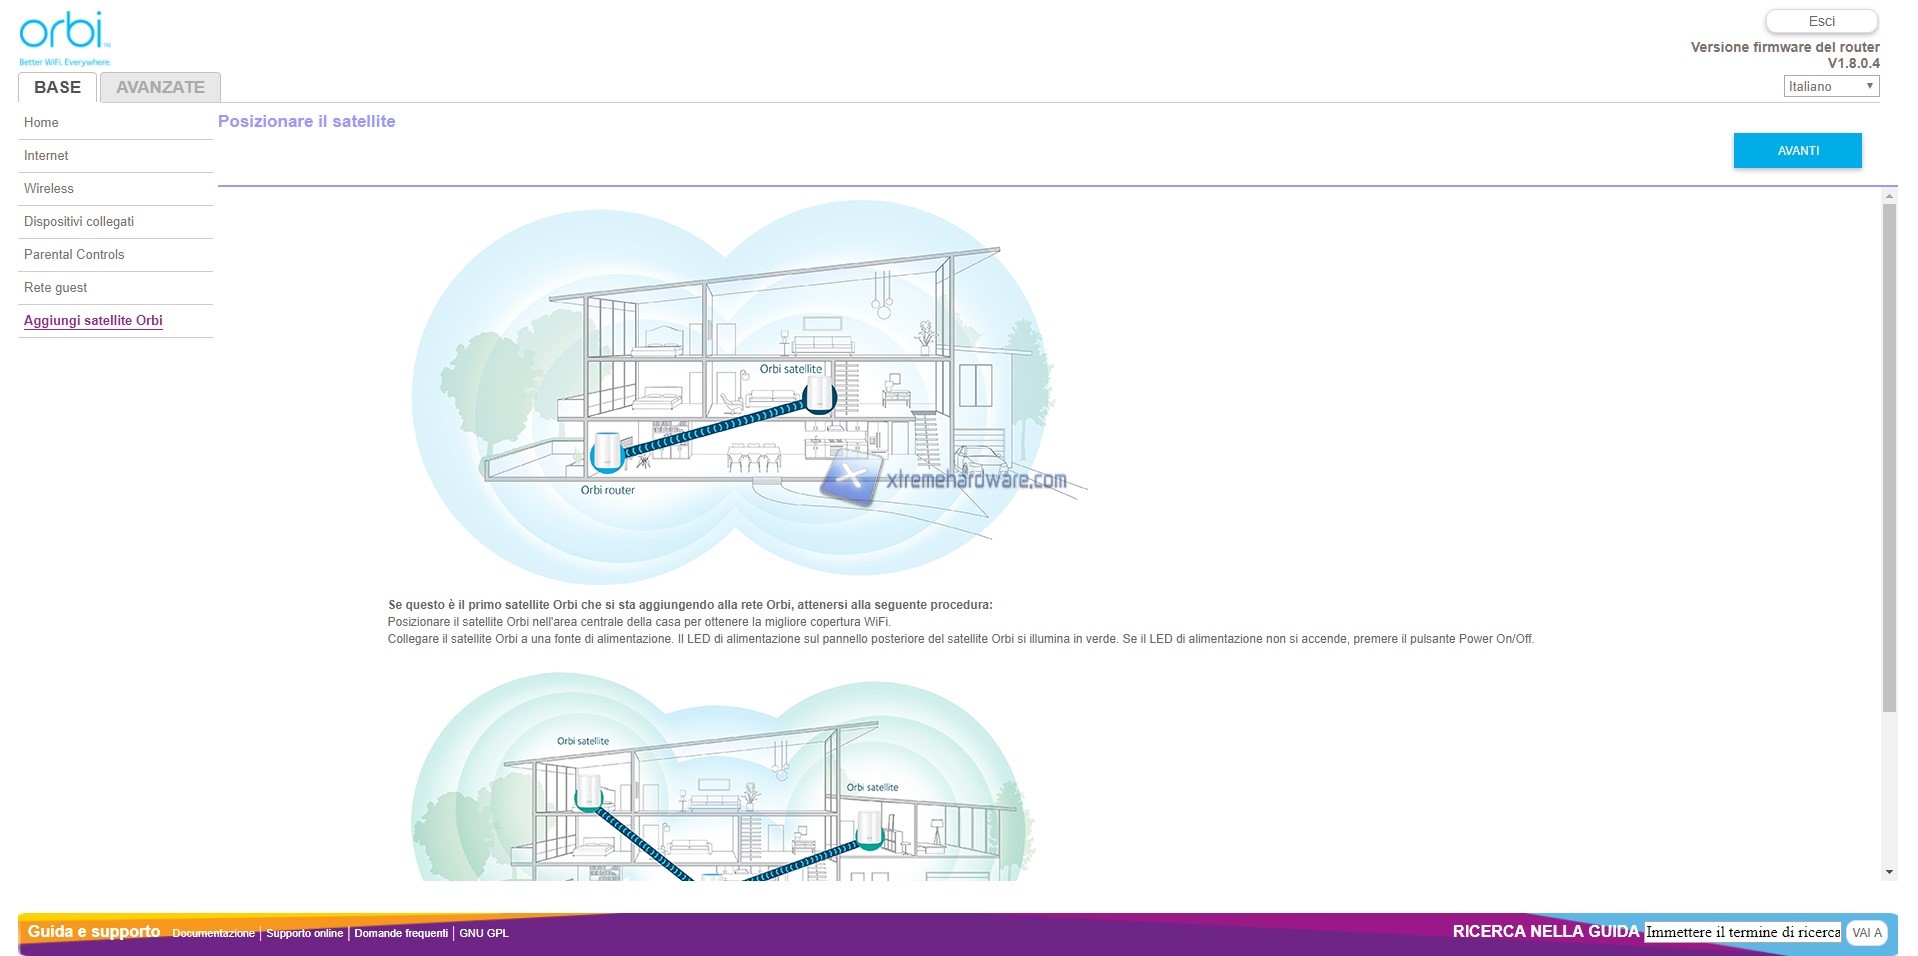The image size is (1918, 956).
Task: Select Internet in the sidebar
Action: click(x=46, y=156)
